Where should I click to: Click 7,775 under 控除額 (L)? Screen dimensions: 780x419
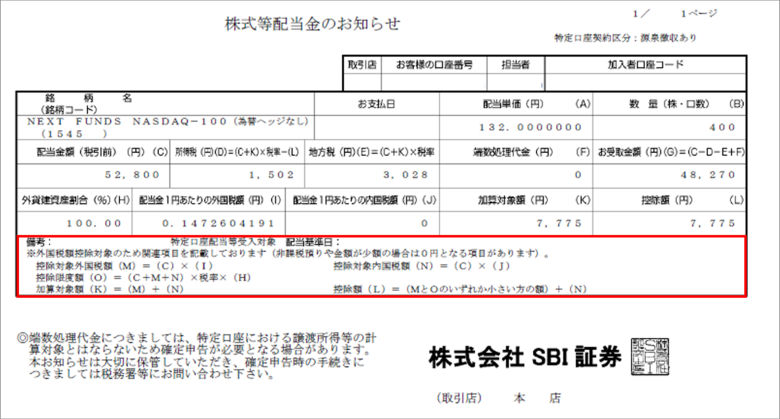(713, 223)
